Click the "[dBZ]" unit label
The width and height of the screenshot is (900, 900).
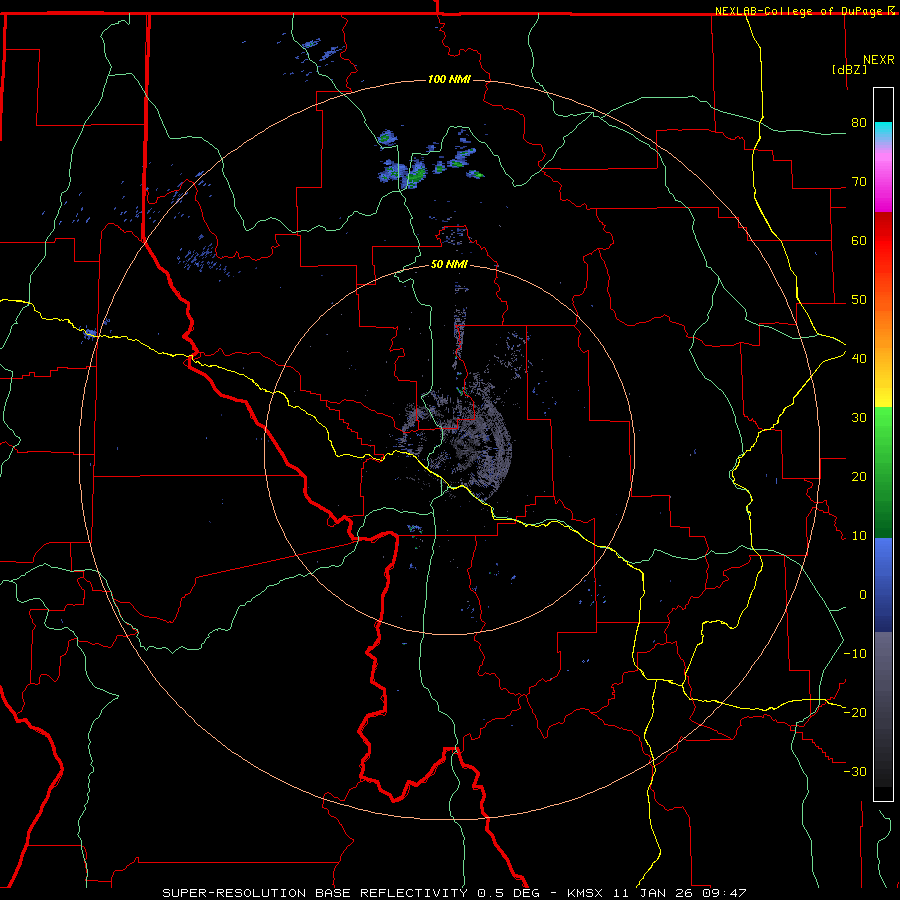[x=849, y=70]
